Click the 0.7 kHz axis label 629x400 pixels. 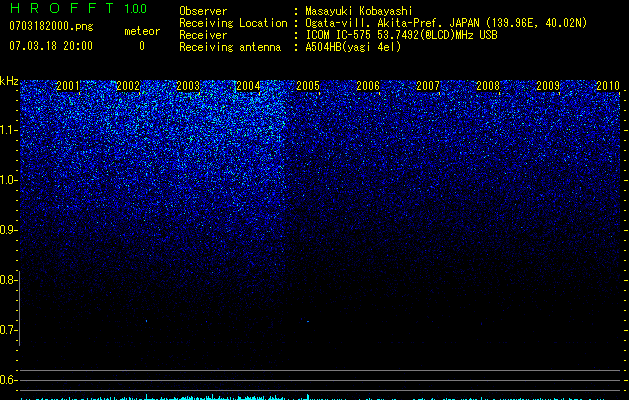click(9, 330)
